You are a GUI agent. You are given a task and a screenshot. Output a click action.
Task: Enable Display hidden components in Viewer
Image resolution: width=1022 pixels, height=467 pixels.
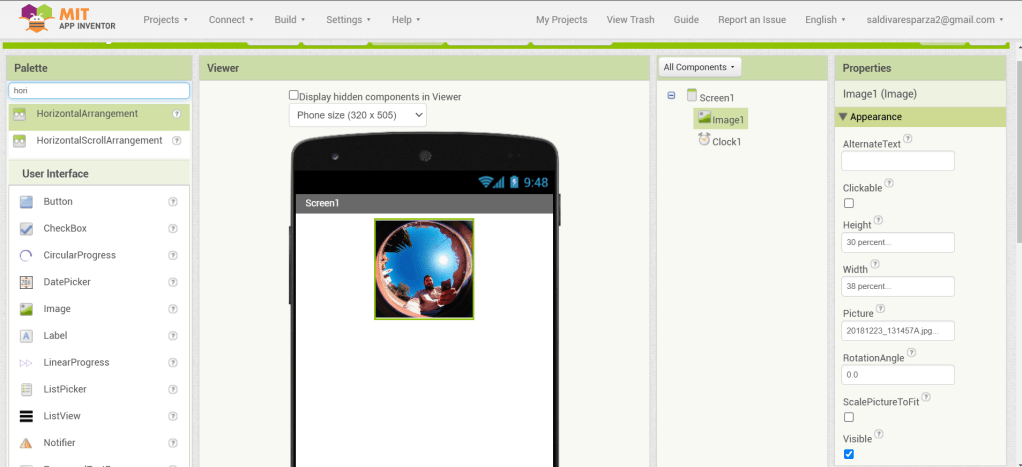(x=294, y=96)
